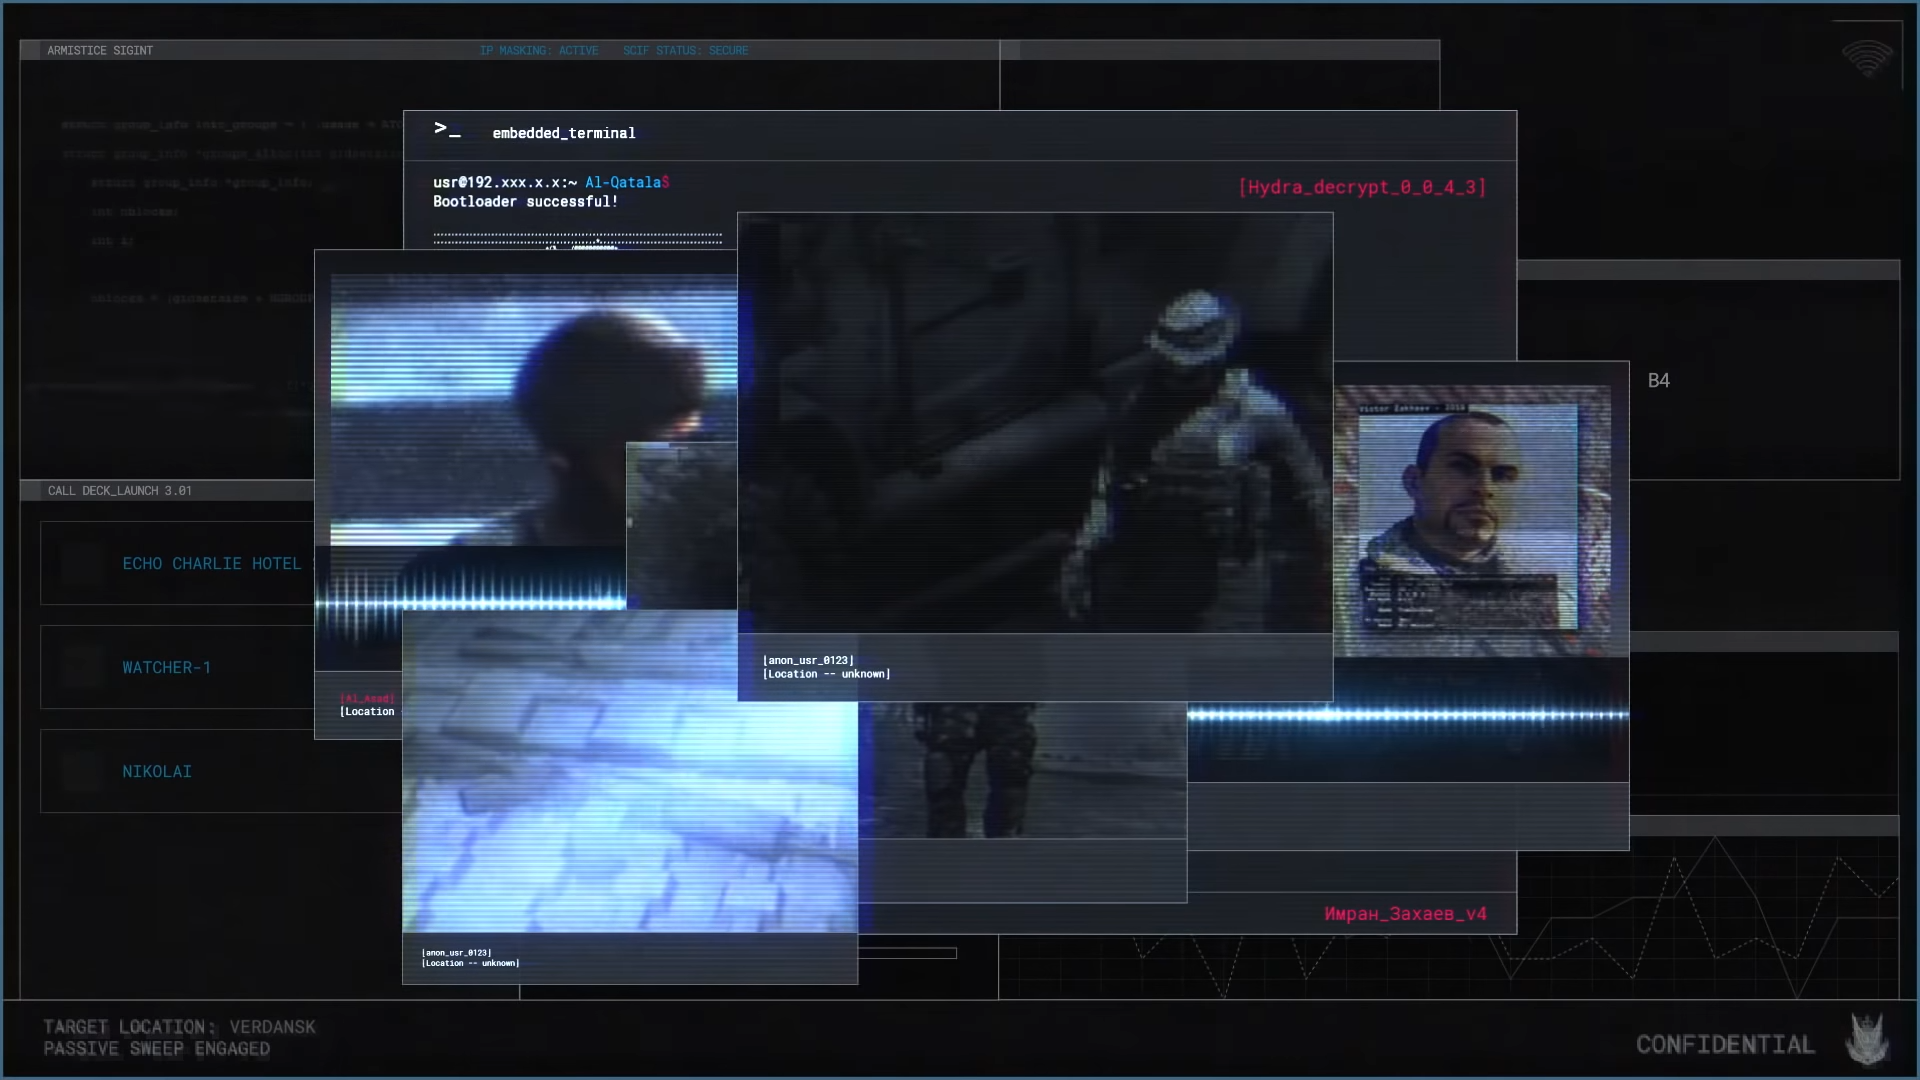Toggle the IP MASKING: ACTIVE status
The height and width of the screenshot is (1080, 1920).
tap(539, 50)
